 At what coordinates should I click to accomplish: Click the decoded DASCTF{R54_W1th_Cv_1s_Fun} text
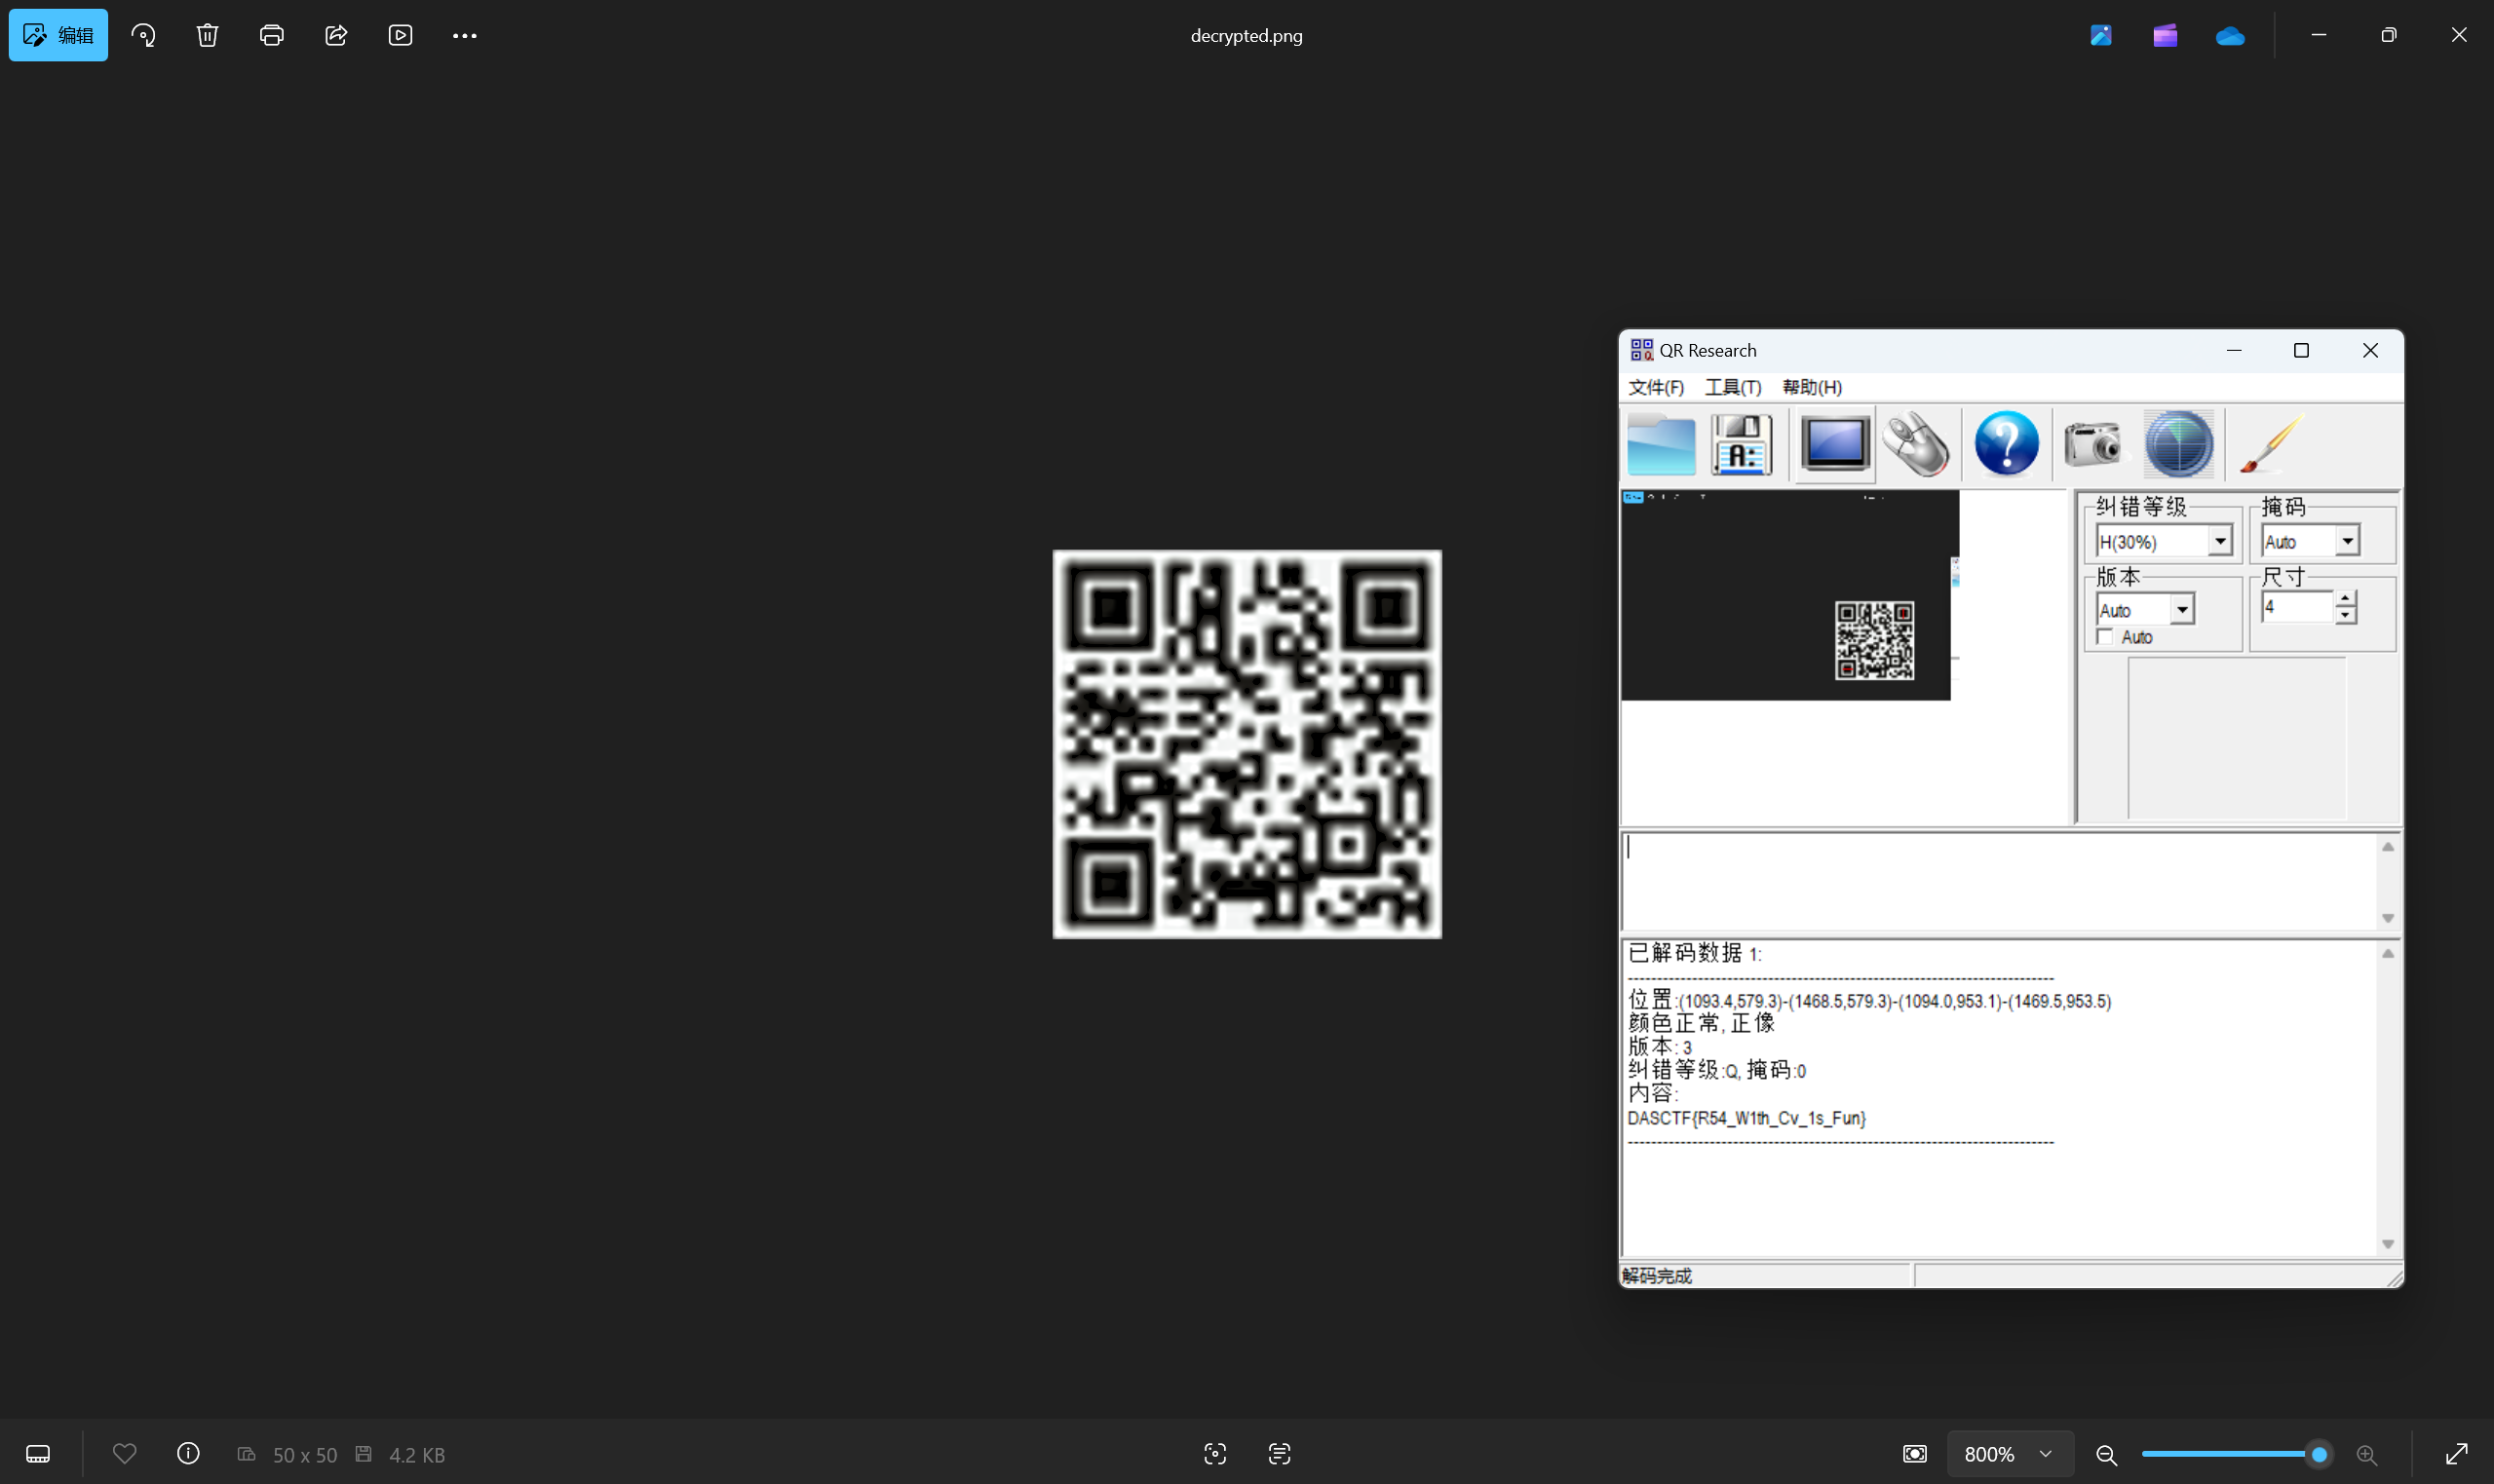[x=1746, y=1118]
